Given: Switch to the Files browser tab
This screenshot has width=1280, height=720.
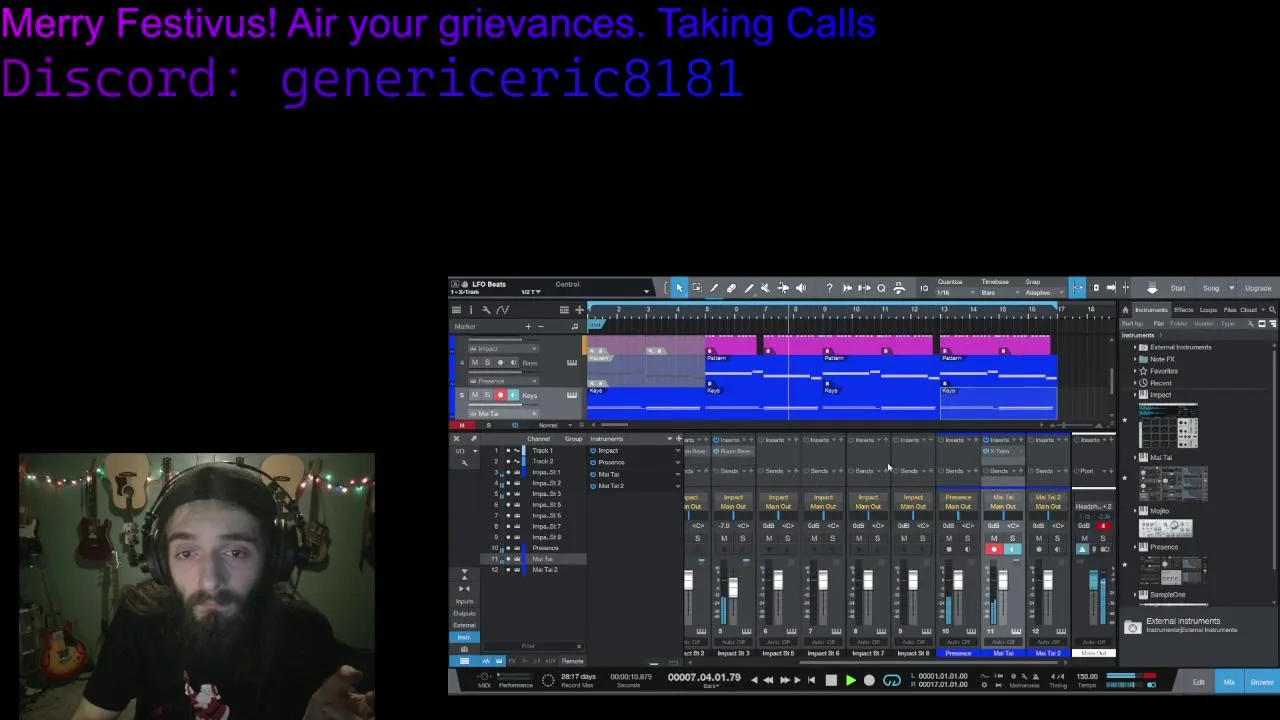Looking at the screenshot, I should [1230, 310].
